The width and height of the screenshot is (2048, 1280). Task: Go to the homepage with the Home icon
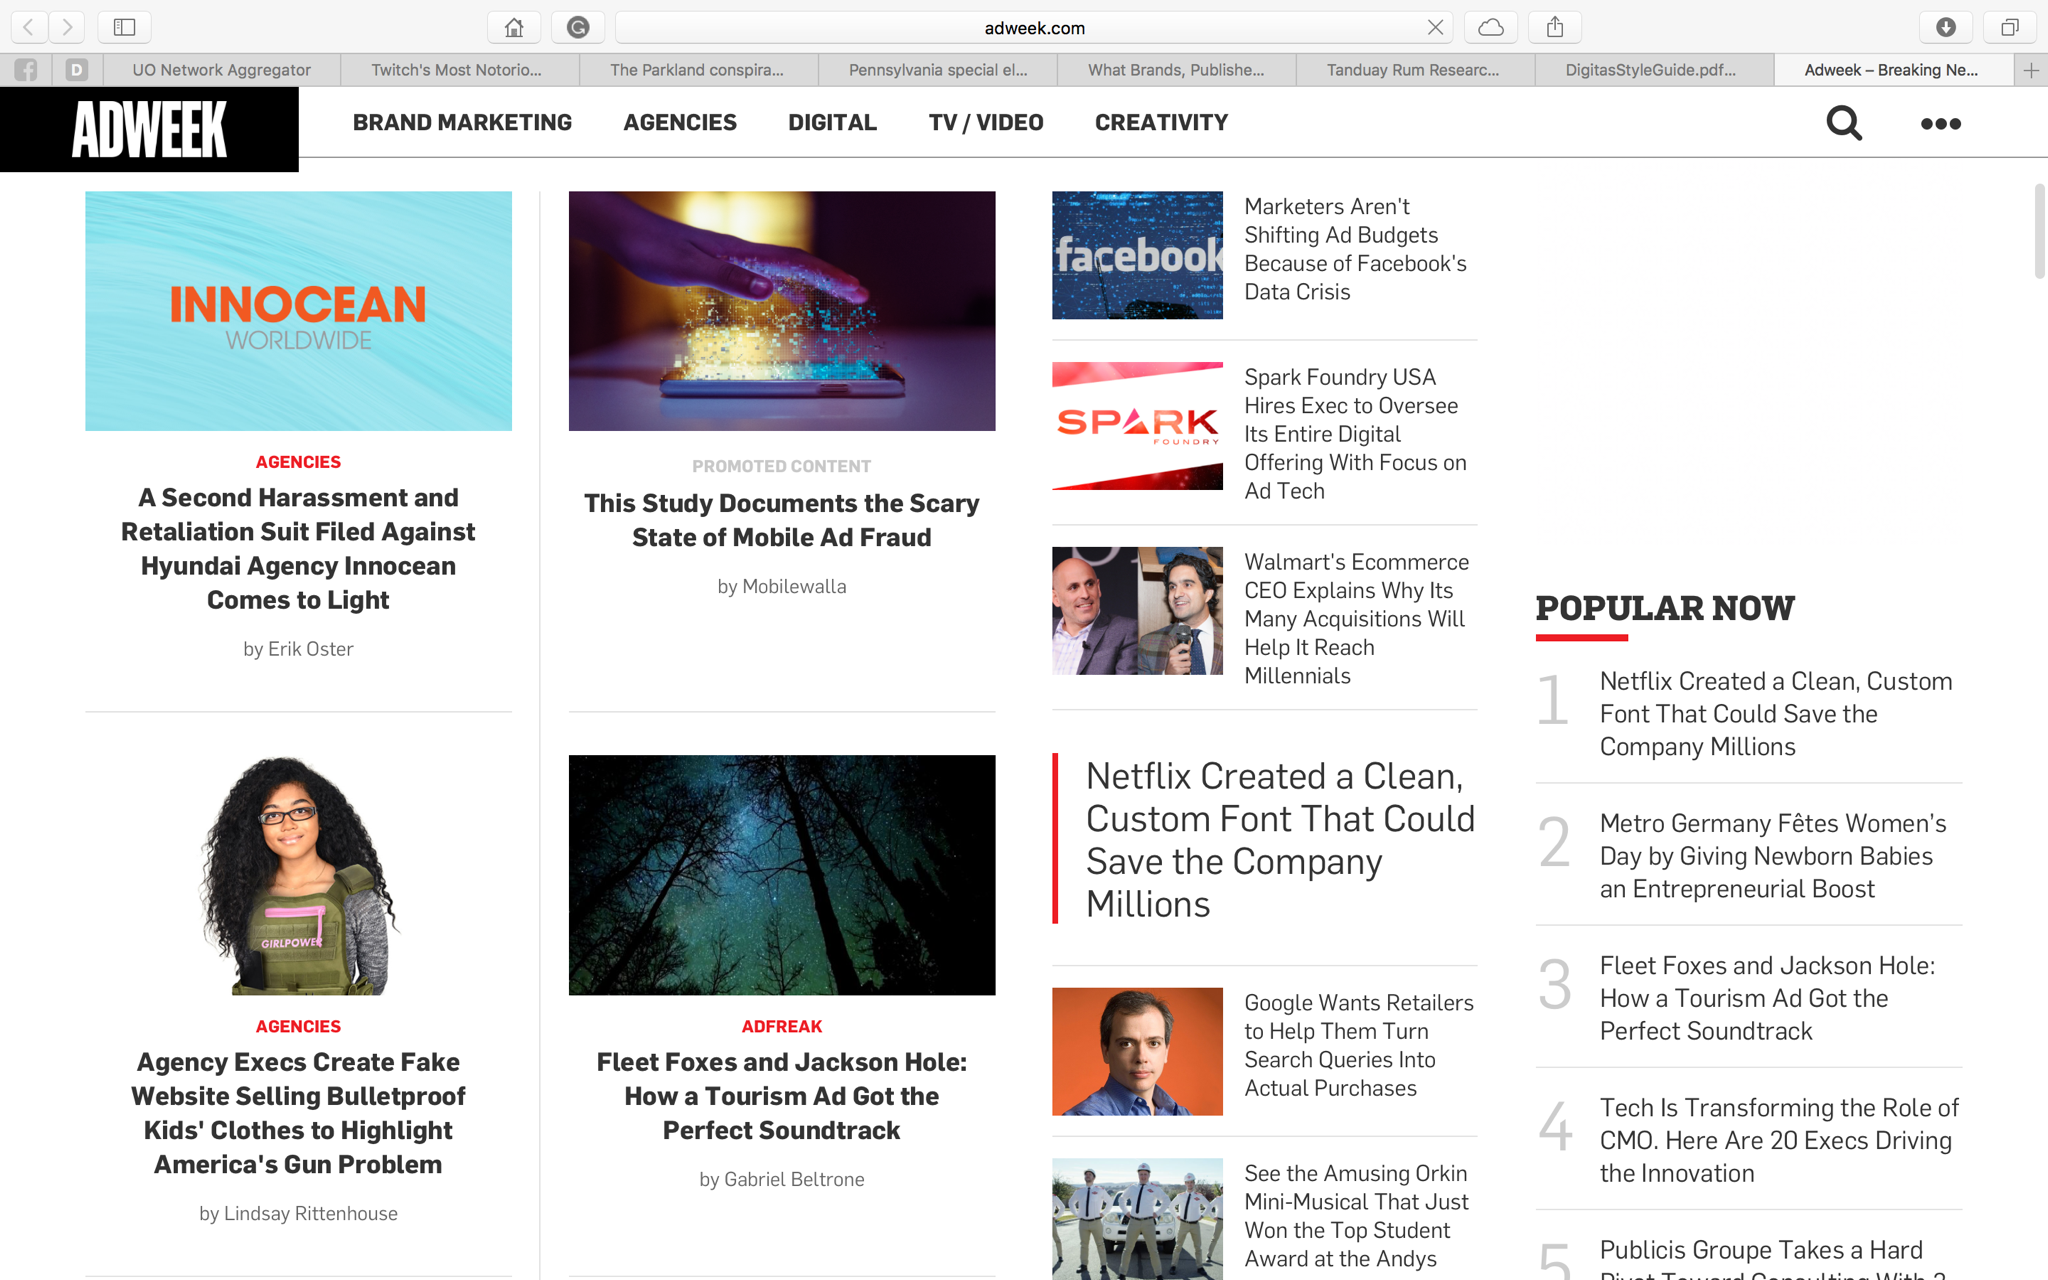point(514,27)
